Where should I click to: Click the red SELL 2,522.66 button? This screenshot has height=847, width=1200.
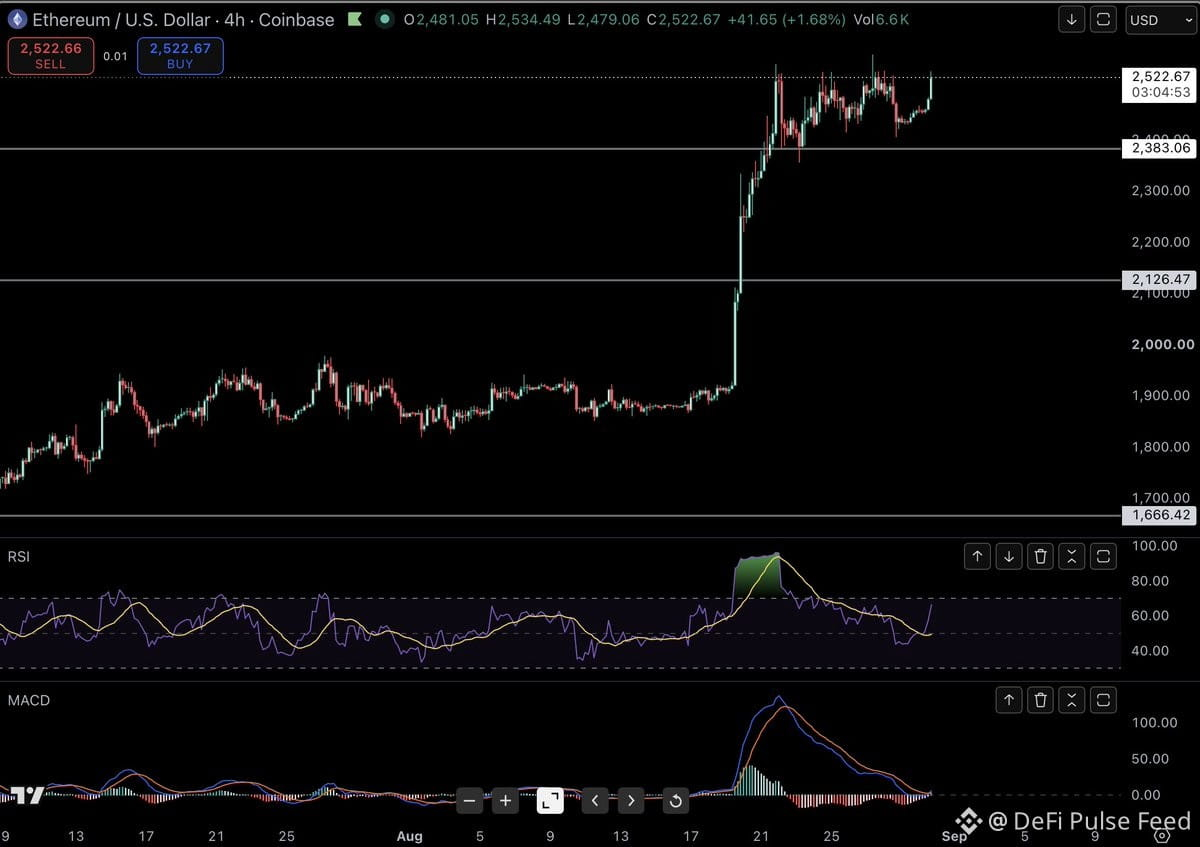click(x=50, y=56)
